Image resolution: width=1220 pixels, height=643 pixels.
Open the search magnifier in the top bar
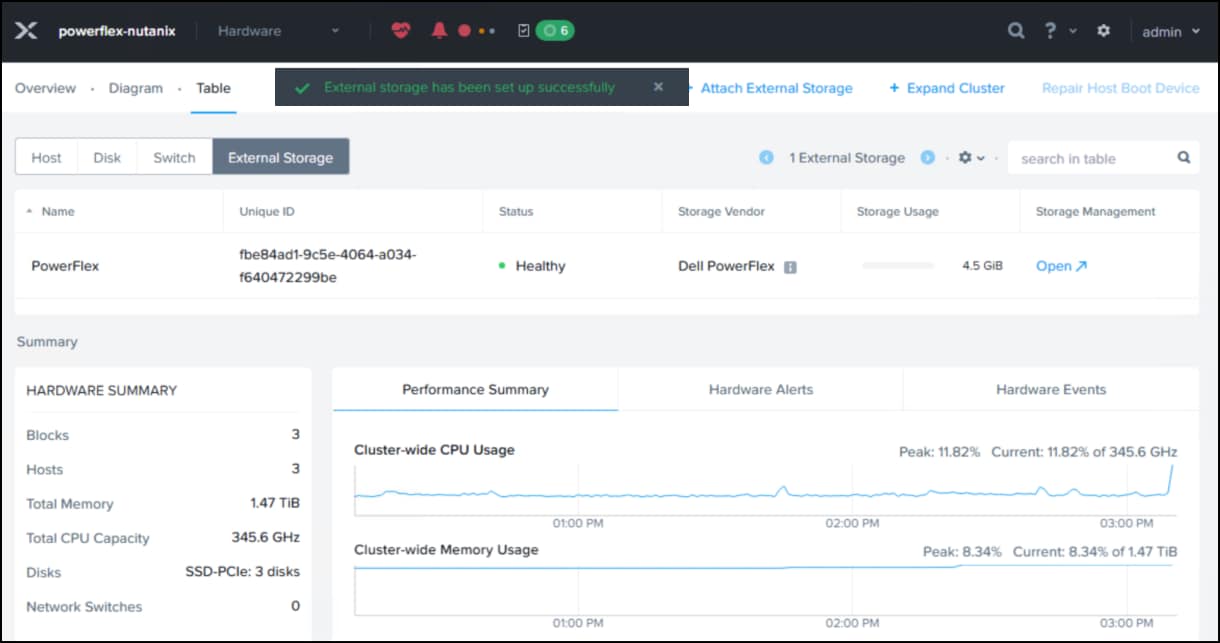point(1016,31)
